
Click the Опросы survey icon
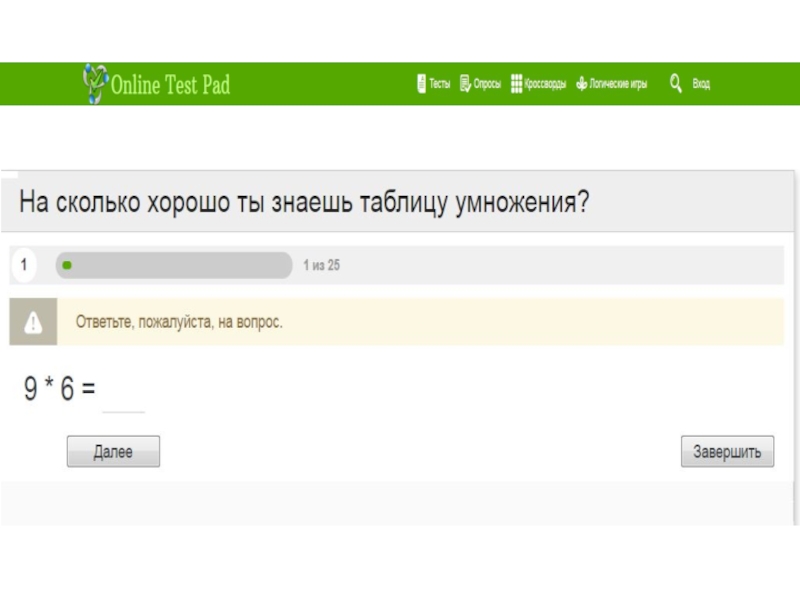tap(465, 84)
